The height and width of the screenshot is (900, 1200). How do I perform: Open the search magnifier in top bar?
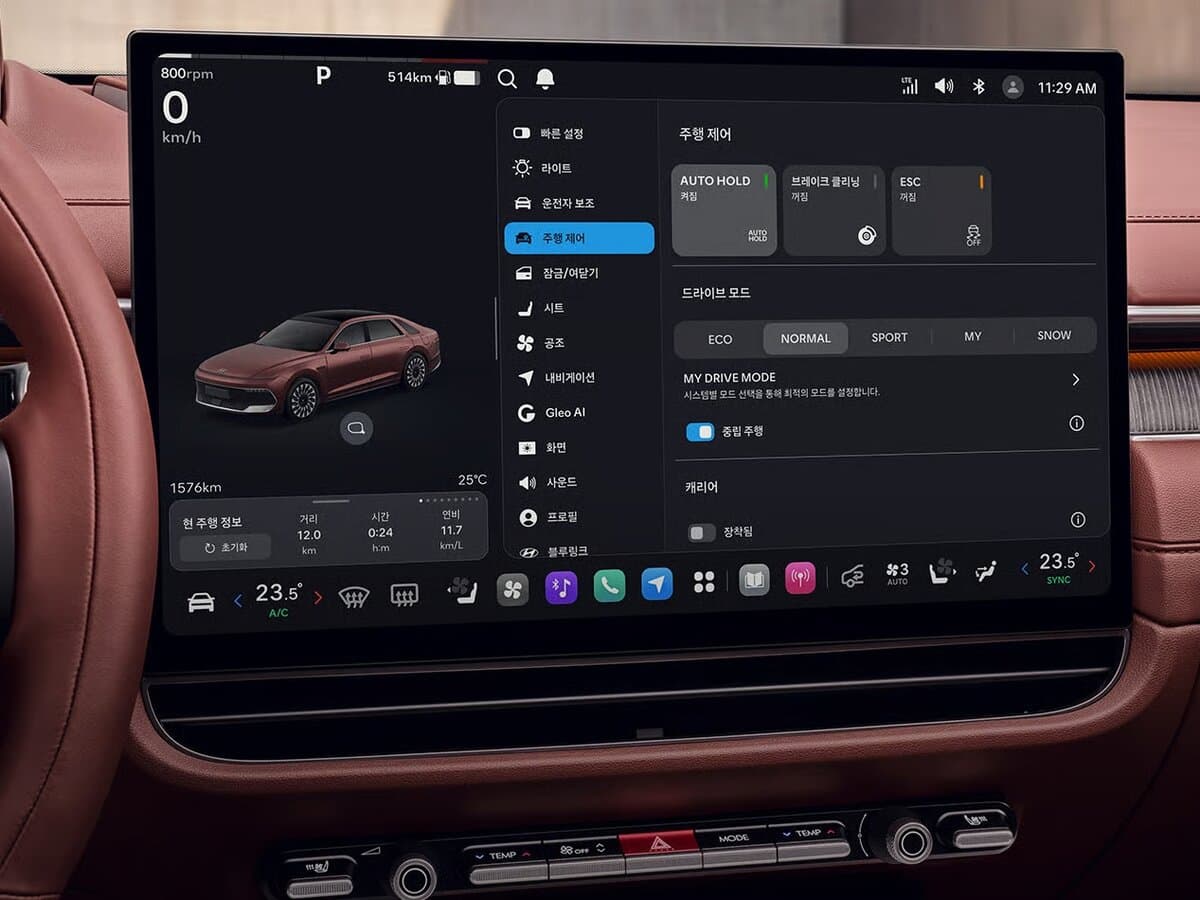[507, 78]
